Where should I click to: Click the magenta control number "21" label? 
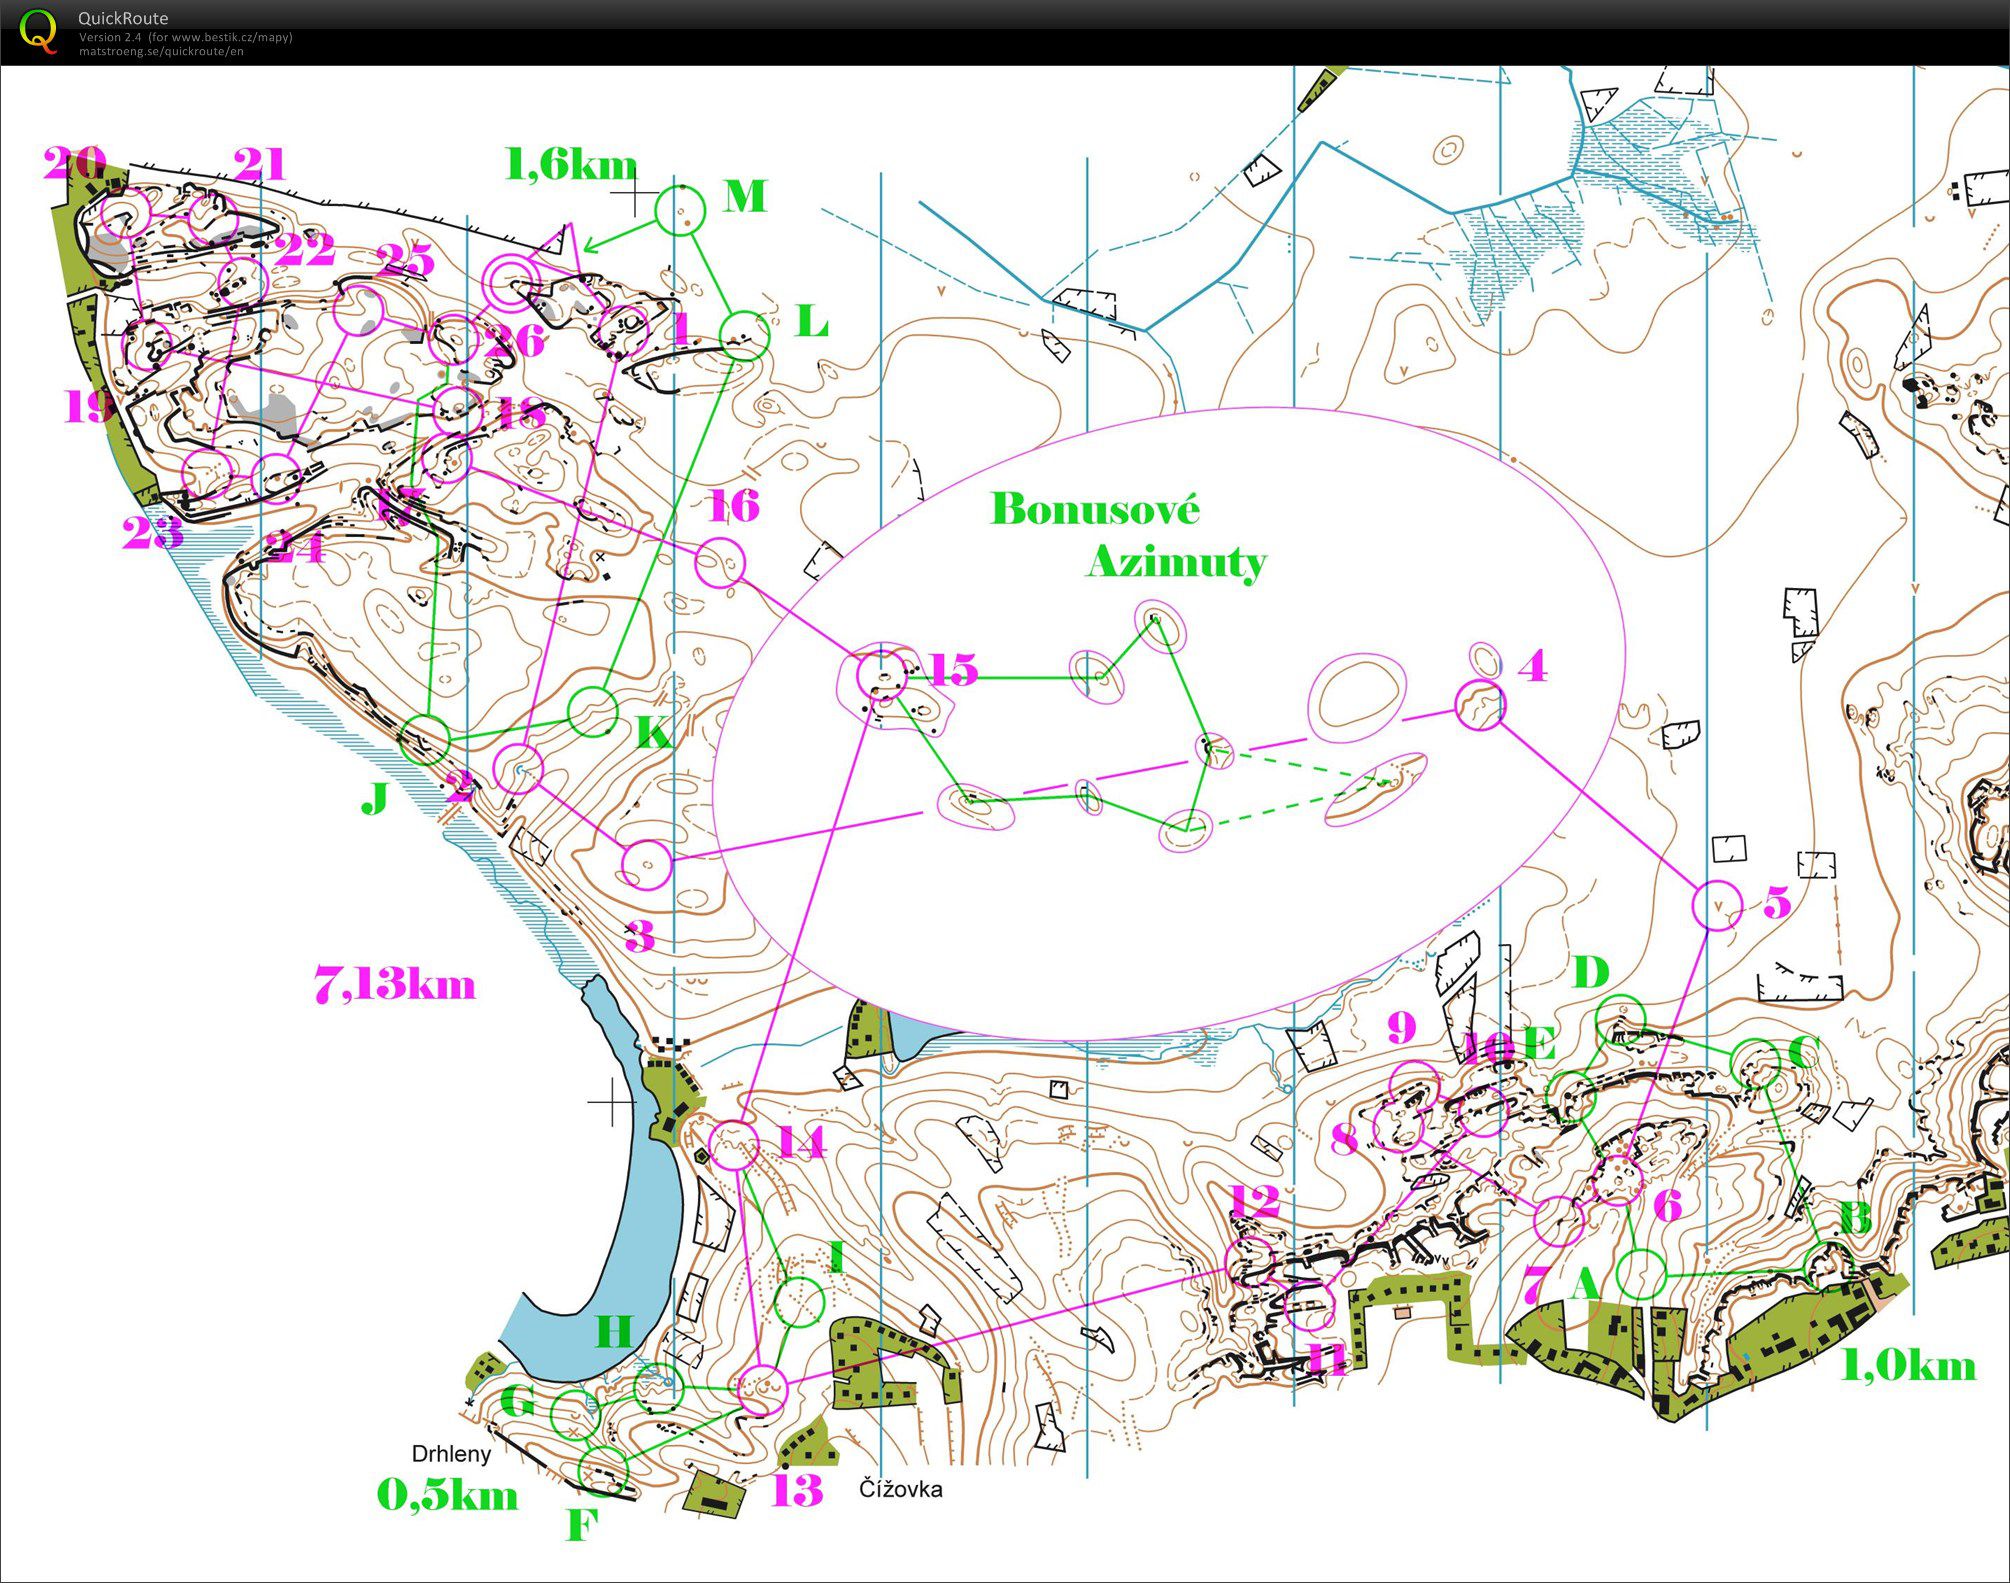point(259,164)
